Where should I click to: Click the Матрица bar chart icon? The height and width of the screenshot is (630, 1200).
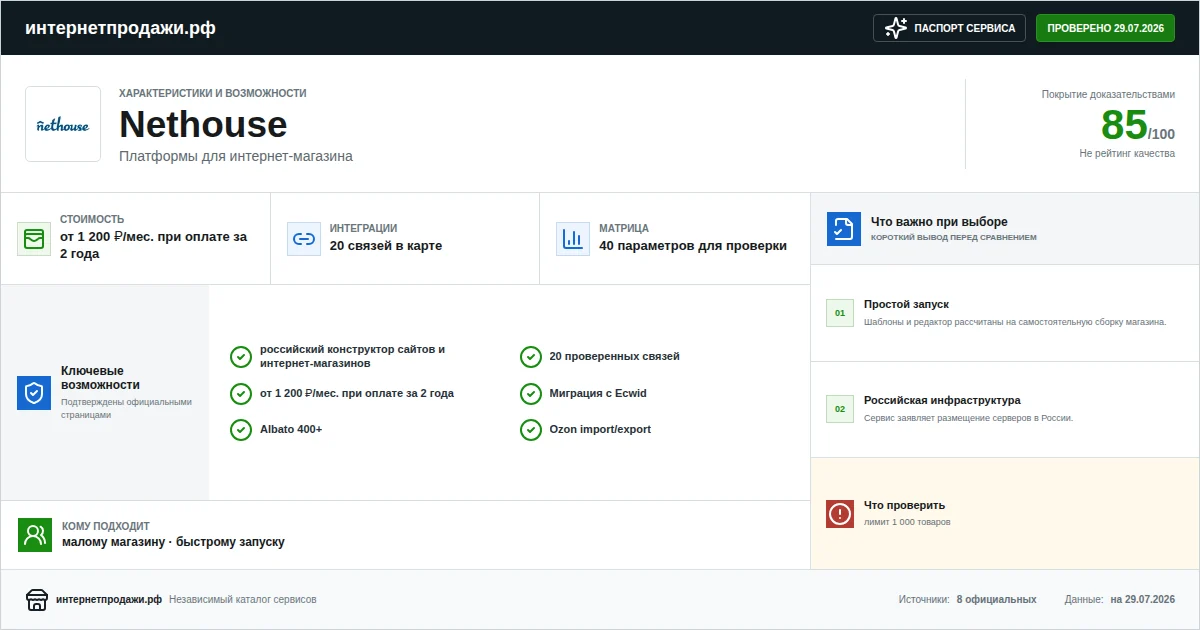tap(573, 239)
